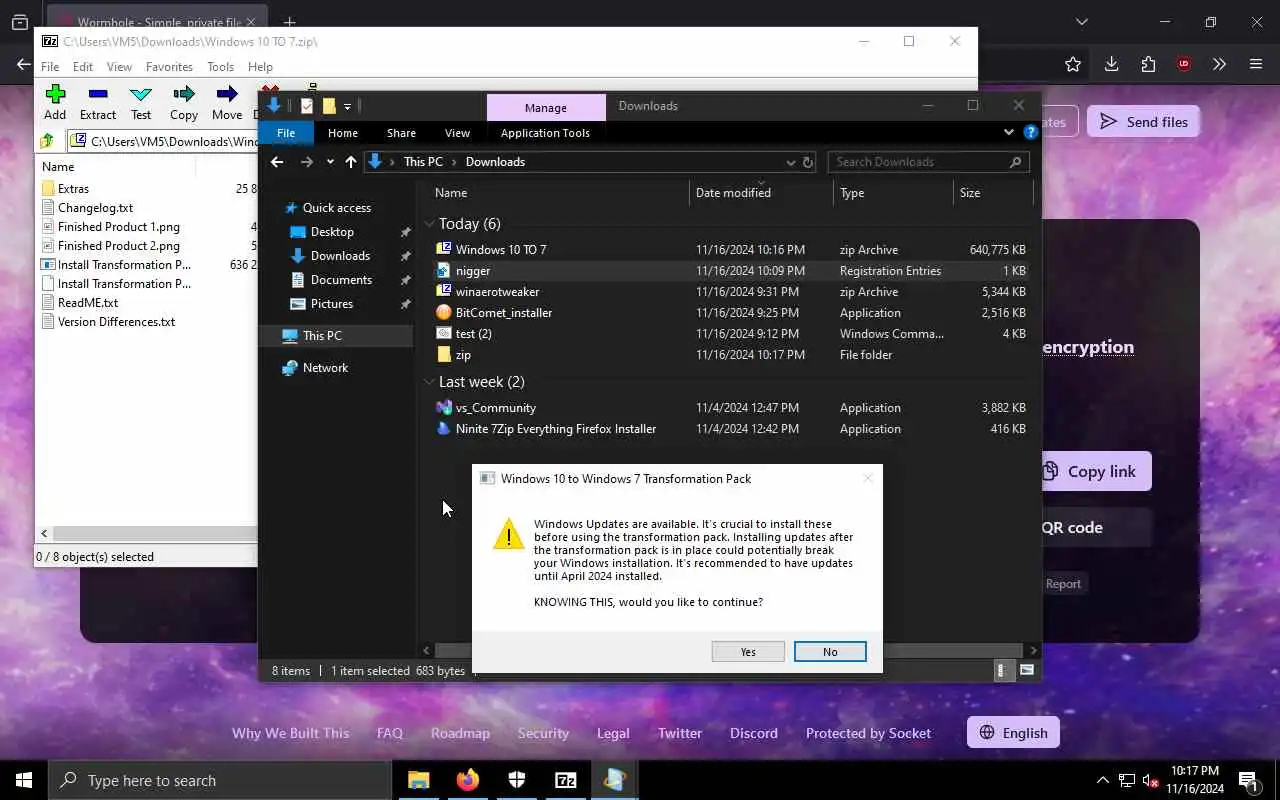The width and height of the screenshot is (1280, 800).
Task: Click Windows taskbar search box
Action: (220, 780)
